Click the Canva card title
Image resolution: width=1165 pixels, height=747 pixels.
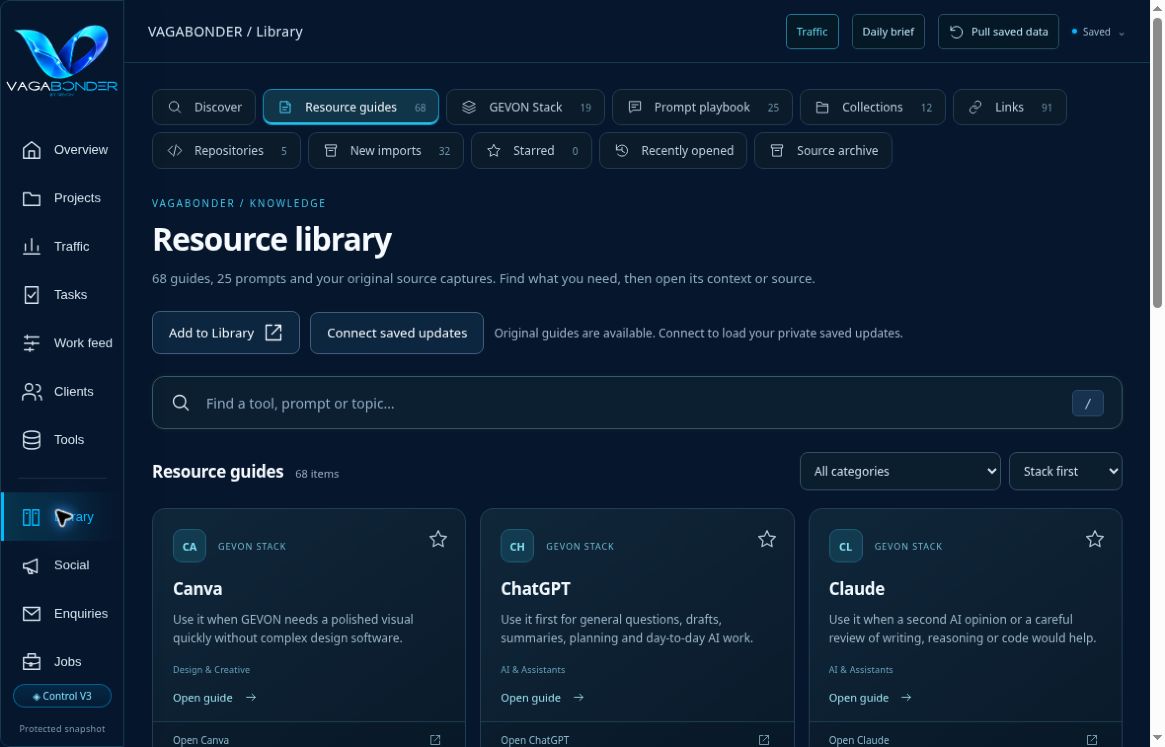tap(198, 589)
